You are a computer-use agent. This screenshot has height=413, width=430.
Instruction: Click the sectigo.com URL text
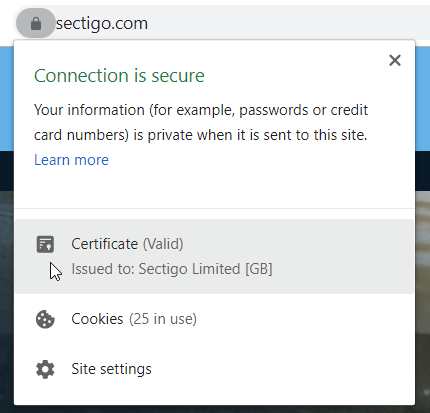102,23
